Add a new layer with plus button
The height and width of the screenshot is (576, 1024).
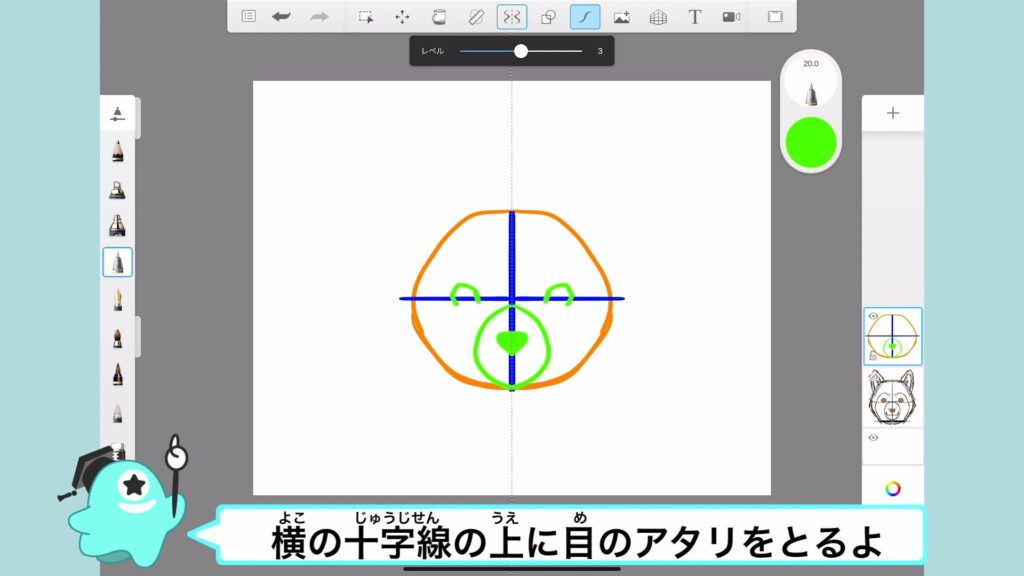893,113
